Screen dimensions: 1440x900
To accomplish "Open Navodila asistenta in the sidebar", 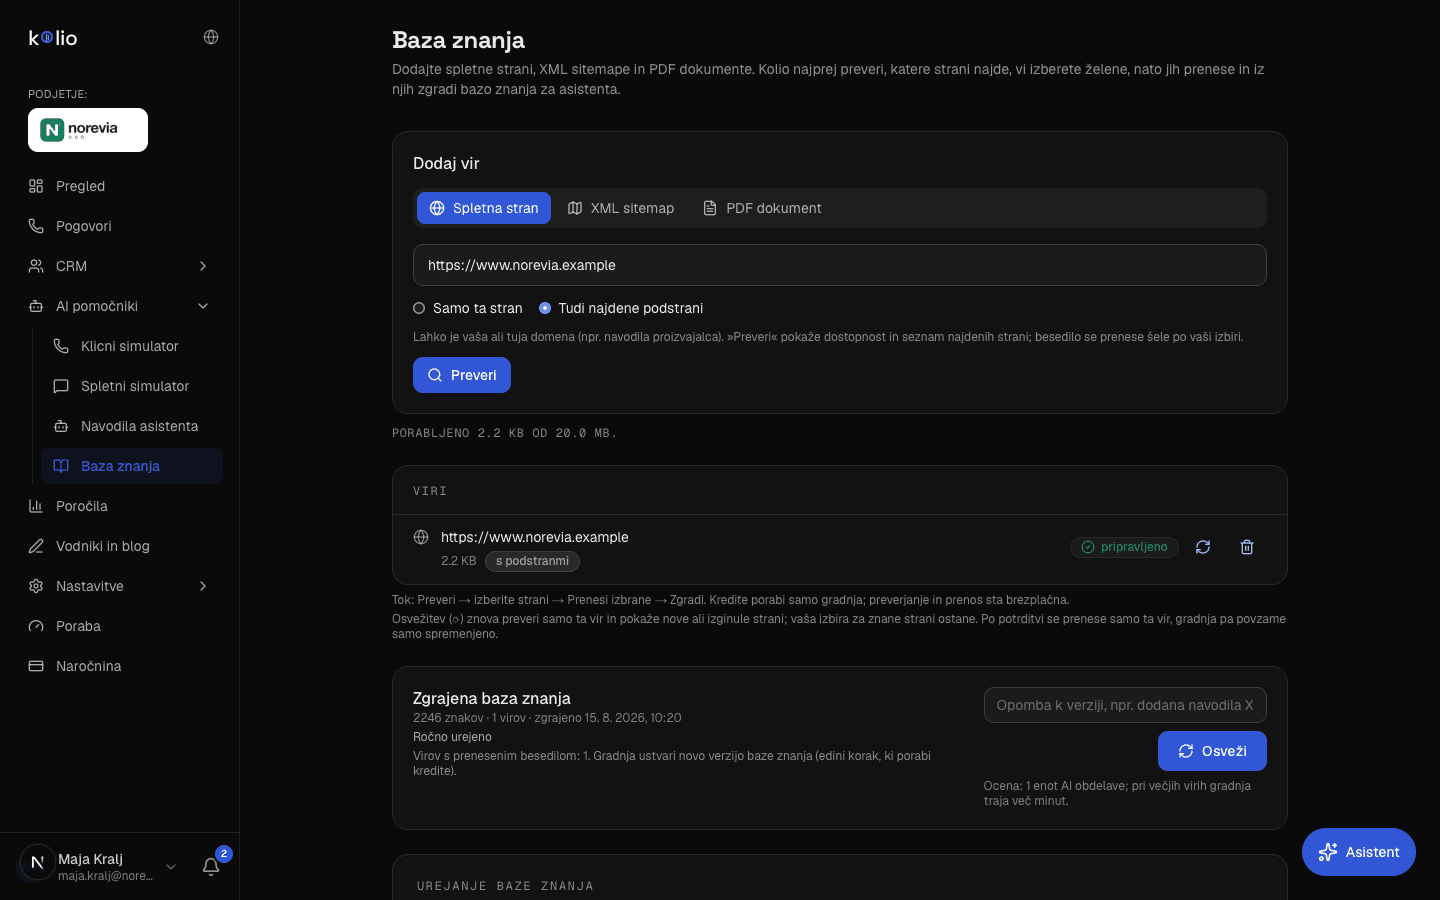I will [132, 426].
